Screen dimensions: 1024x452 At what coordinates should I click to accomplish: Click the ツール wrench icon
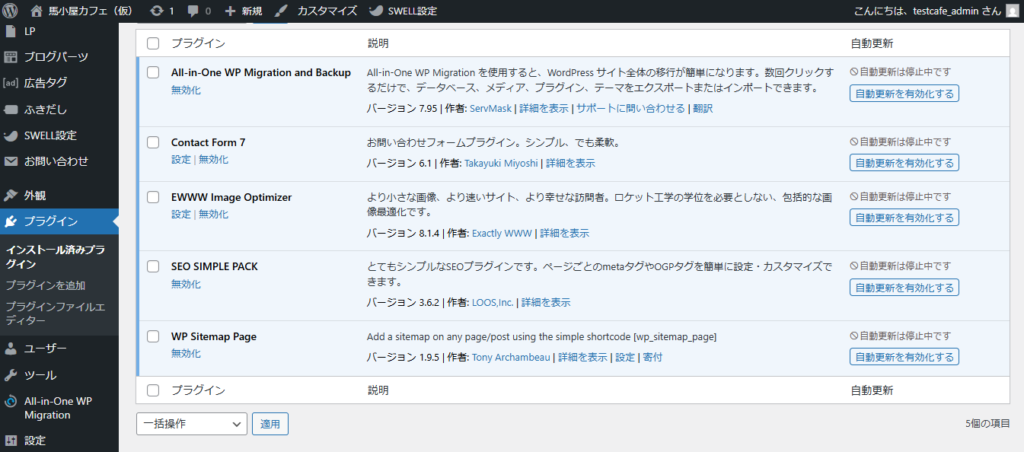tap(10, 375)
